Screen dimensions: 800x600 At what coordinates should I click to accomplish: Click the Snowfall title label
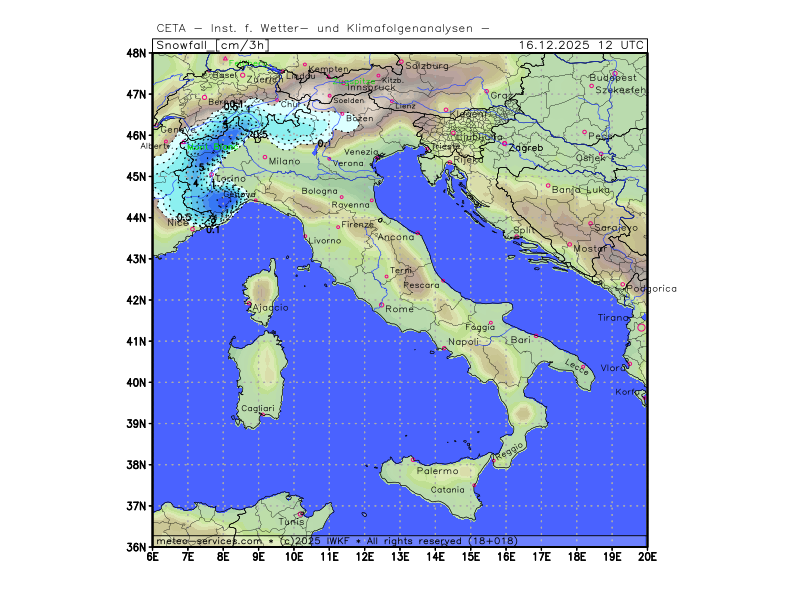click(184, 45)
